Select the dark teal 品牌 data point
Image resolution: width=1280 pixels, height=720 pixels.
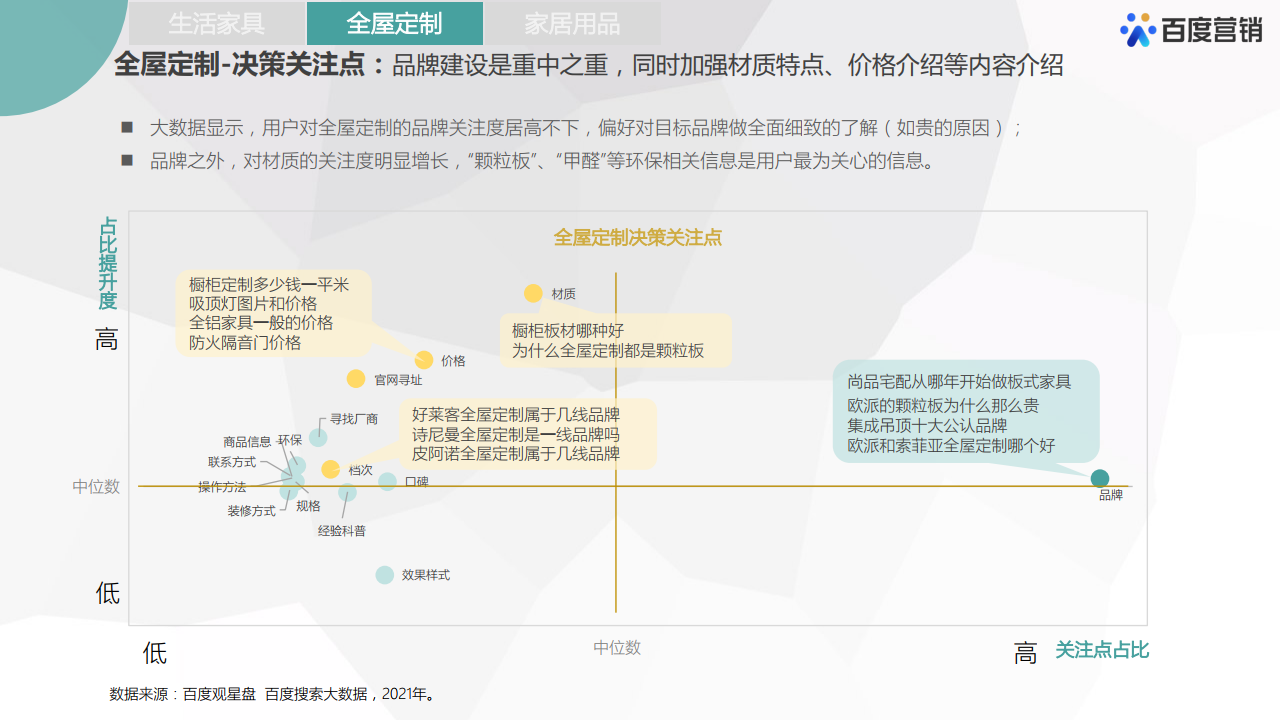coord(1100,478)
